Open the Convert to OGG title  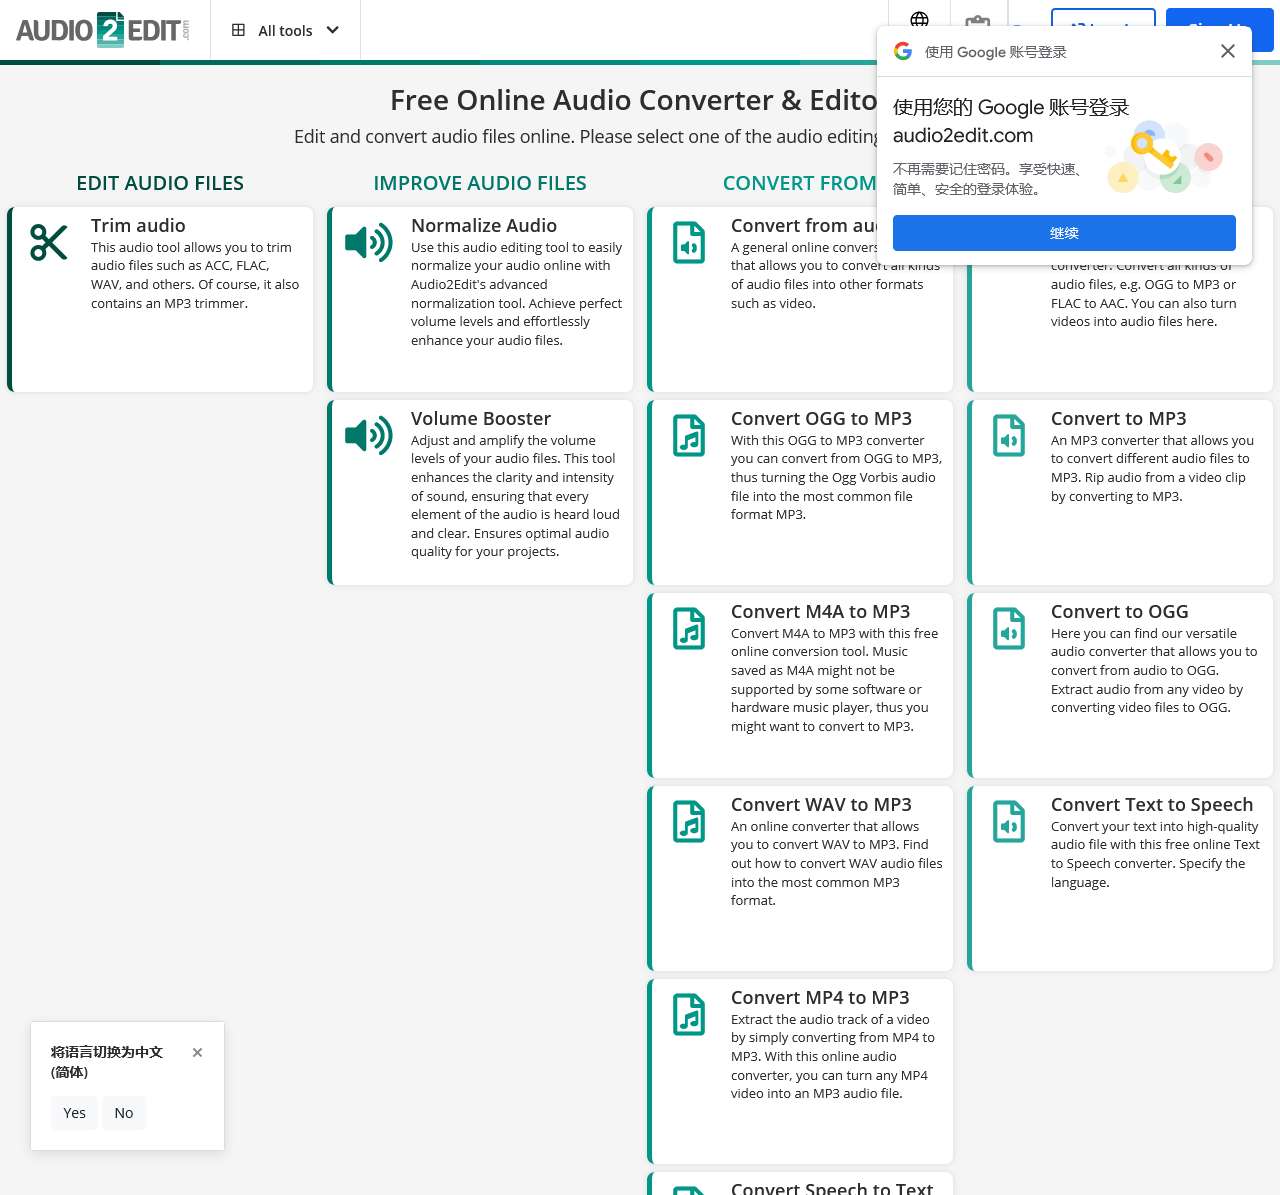tap(1119, 612)
